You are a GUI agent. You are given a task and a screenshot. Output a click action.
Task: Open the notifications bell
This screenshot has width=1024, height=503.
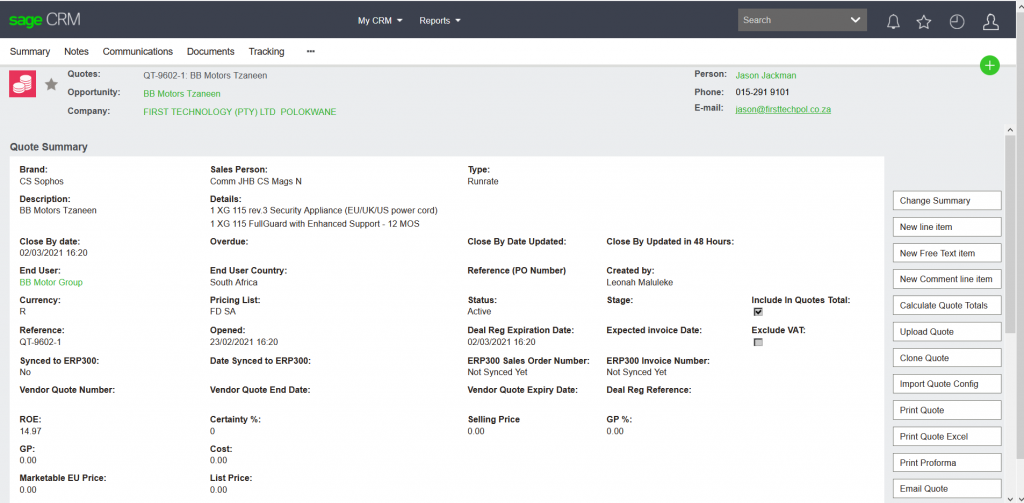(893, 21)
